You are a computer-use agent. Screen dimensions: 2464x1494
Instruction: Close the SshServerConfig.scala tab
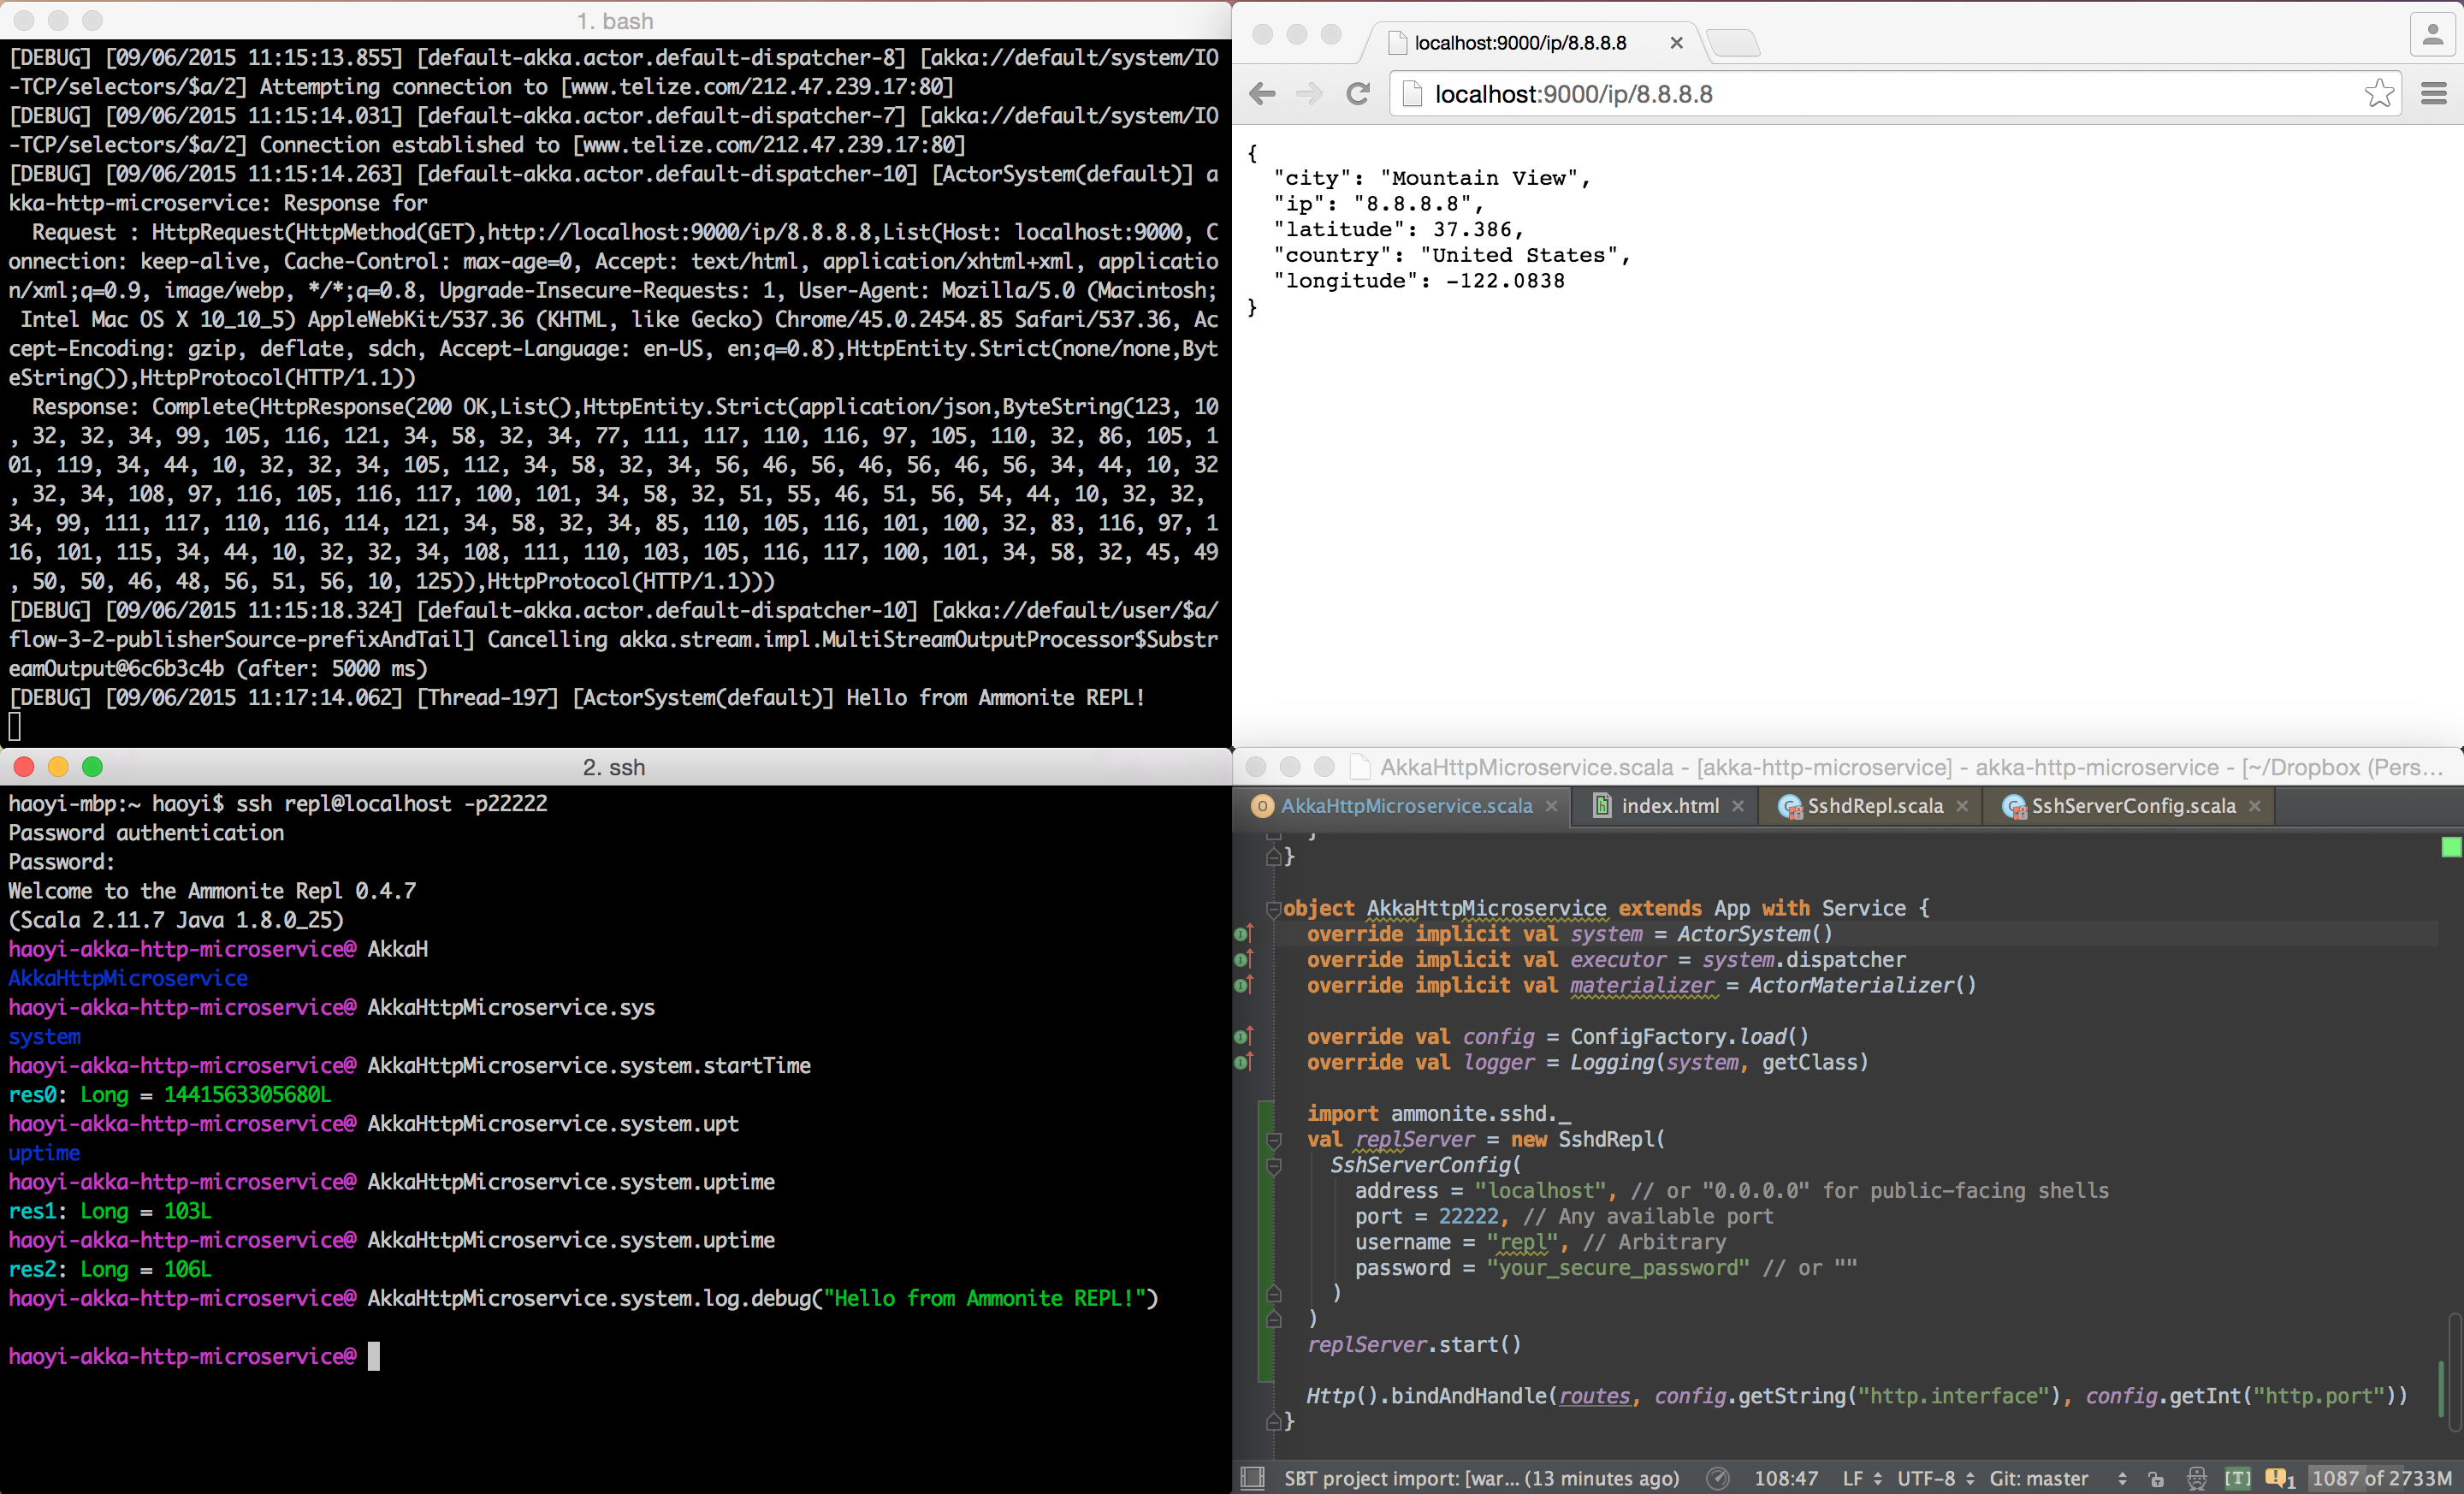(2254, 806)
